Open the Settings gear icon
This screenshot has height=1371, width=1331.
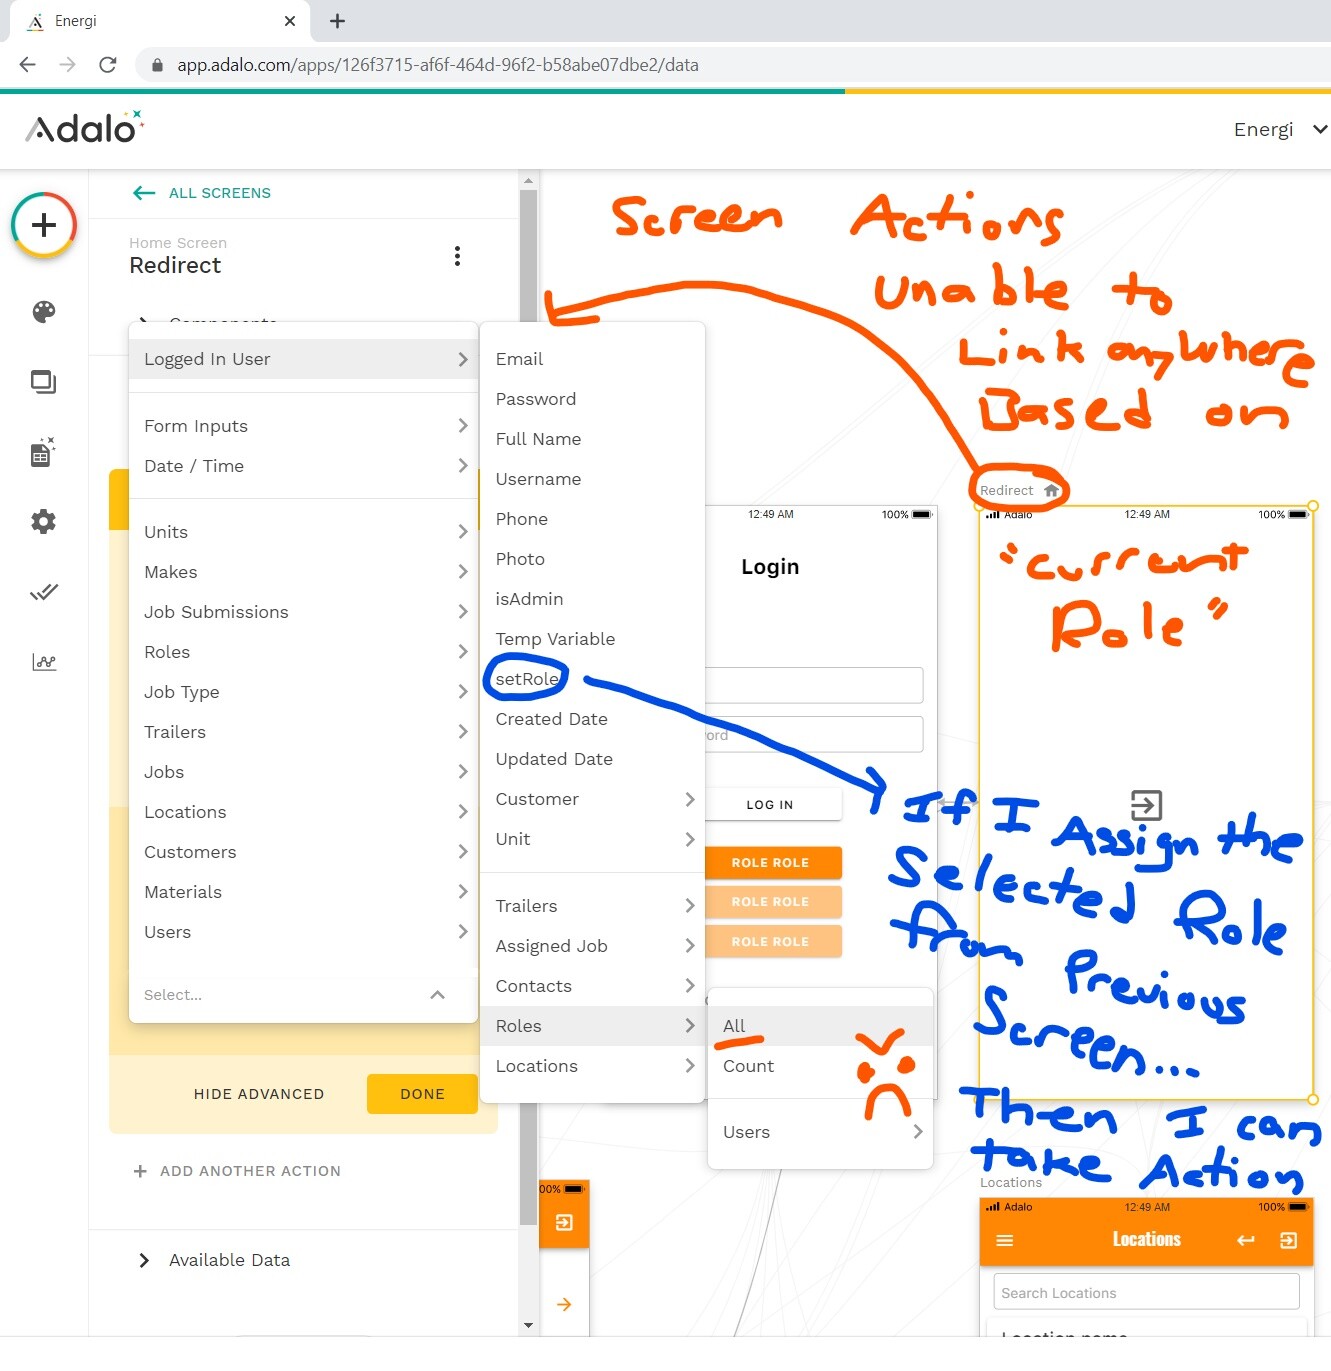[x=44, y=521]
